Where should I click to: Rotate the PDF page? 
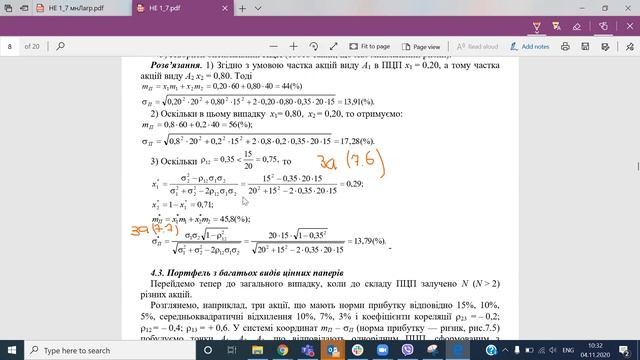(x=313, y=47)
